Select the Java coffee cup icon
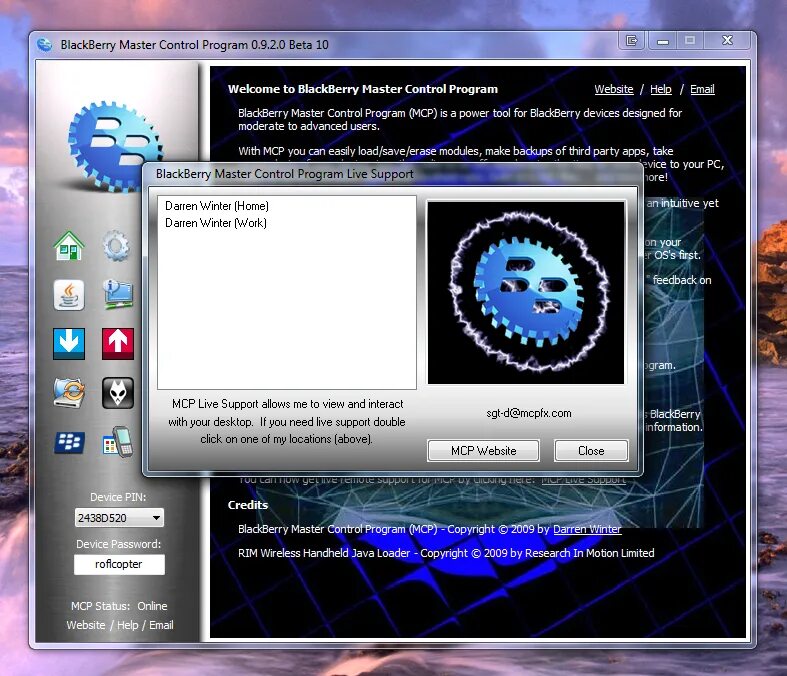The image size is (787, 676). point(69,295)
